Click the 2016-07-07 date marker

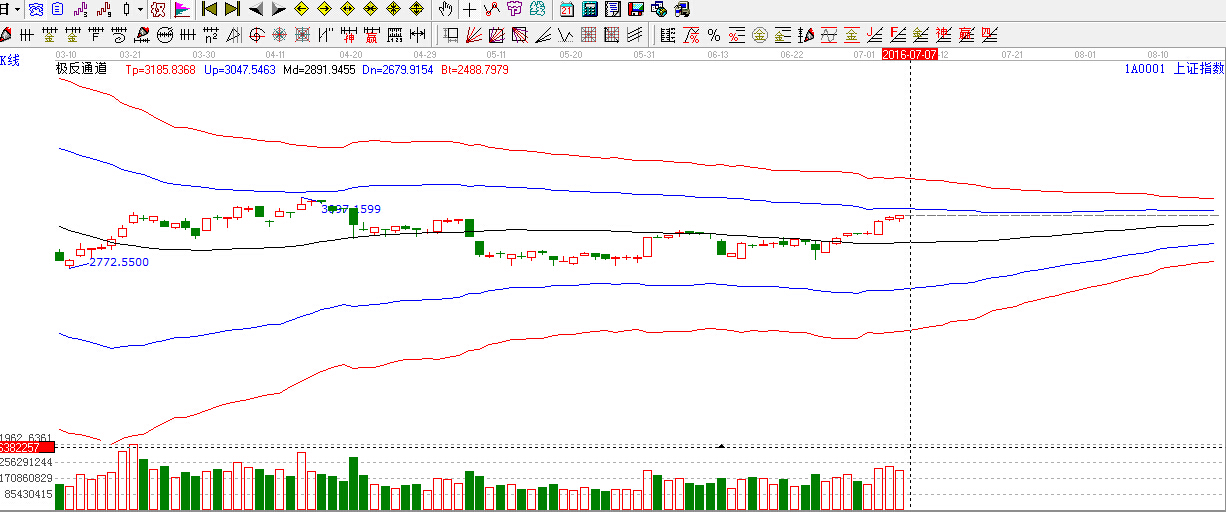click(910, 55)
